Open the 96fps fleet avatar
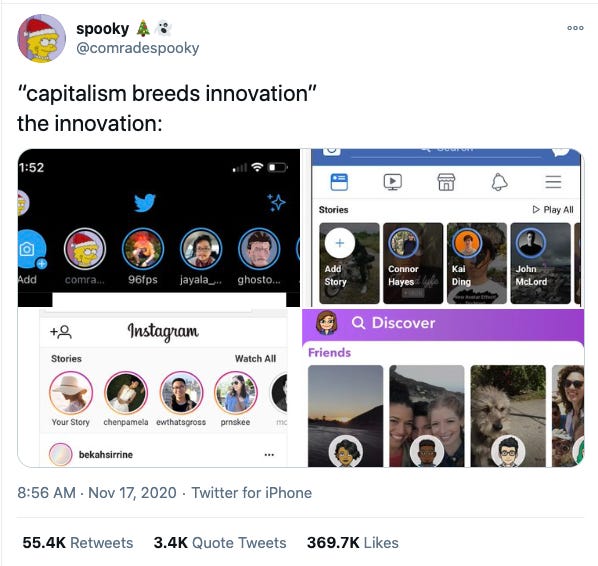This screenshot has height=566, width=598. (x=143, y=249)
